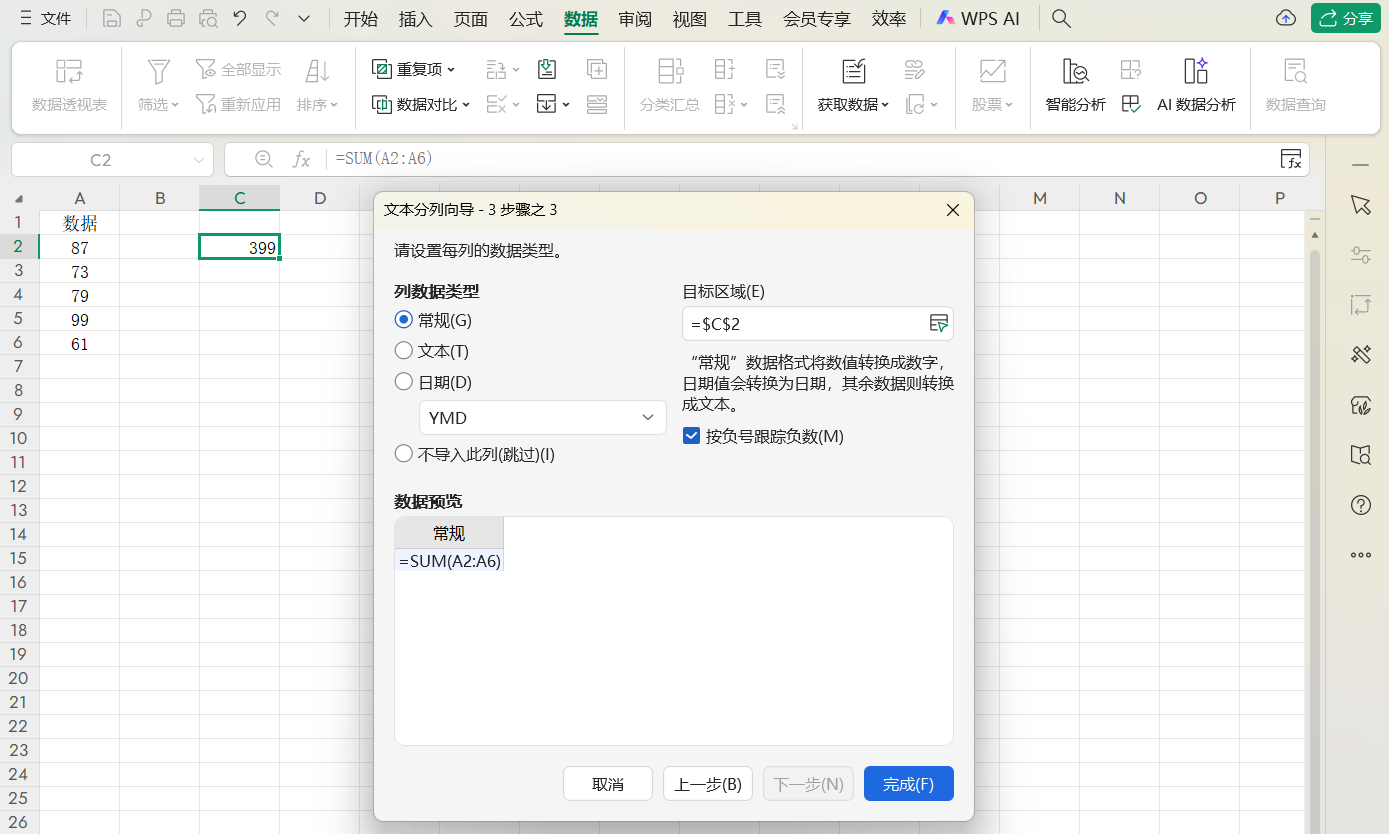The width and height of the screenshot is (1389, 834).
Task: Click the WPS AI icon in title bar
Action: (x=944, y=17)
